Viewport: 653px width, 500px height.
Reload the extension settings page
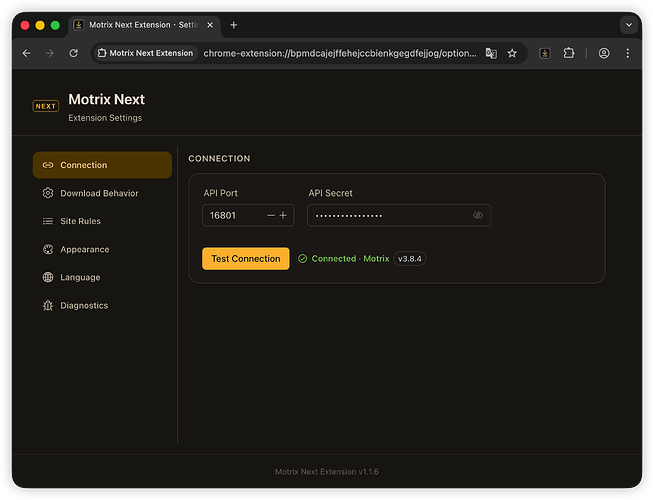73,53
